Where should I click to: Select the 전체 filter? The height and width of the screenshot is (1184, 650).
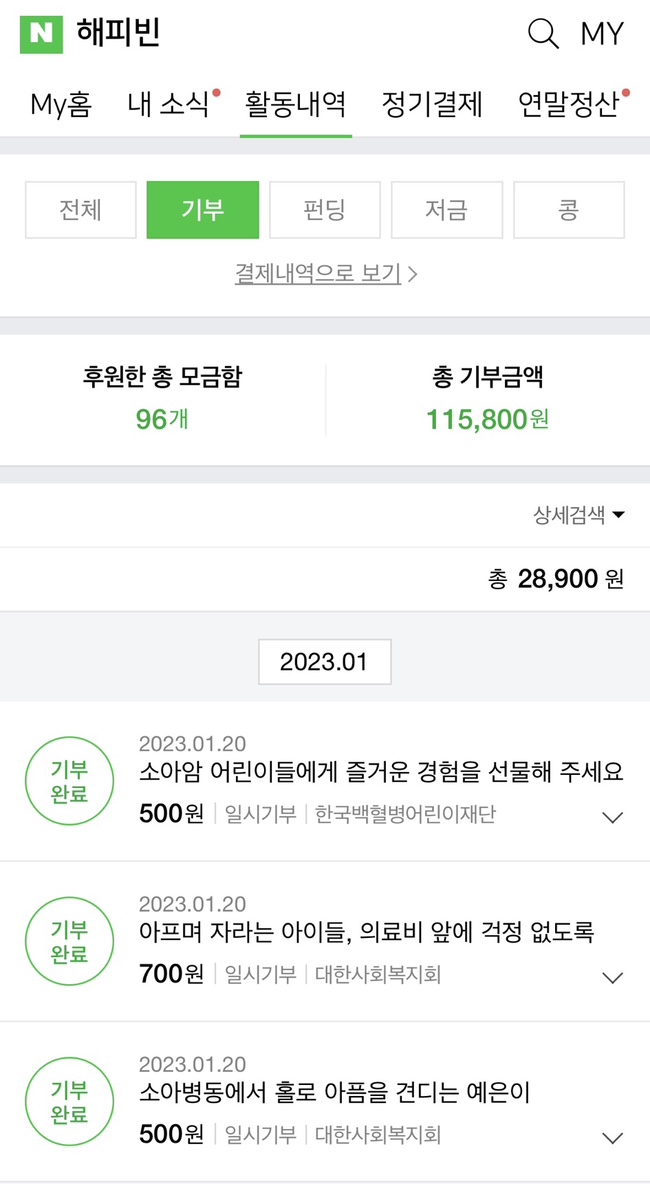pos(81,210)
